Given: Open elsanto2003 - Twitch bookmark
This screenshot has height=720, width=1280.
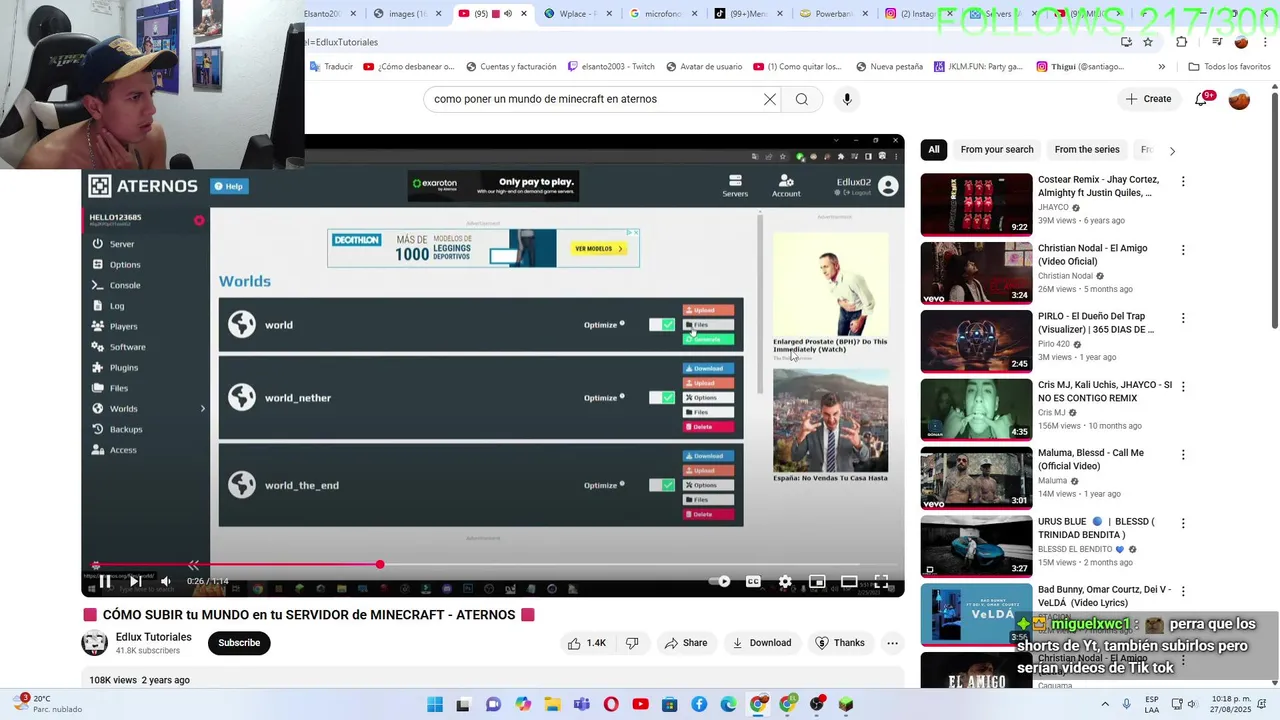Looking at the screenshot, I should [x=611, y=67].
